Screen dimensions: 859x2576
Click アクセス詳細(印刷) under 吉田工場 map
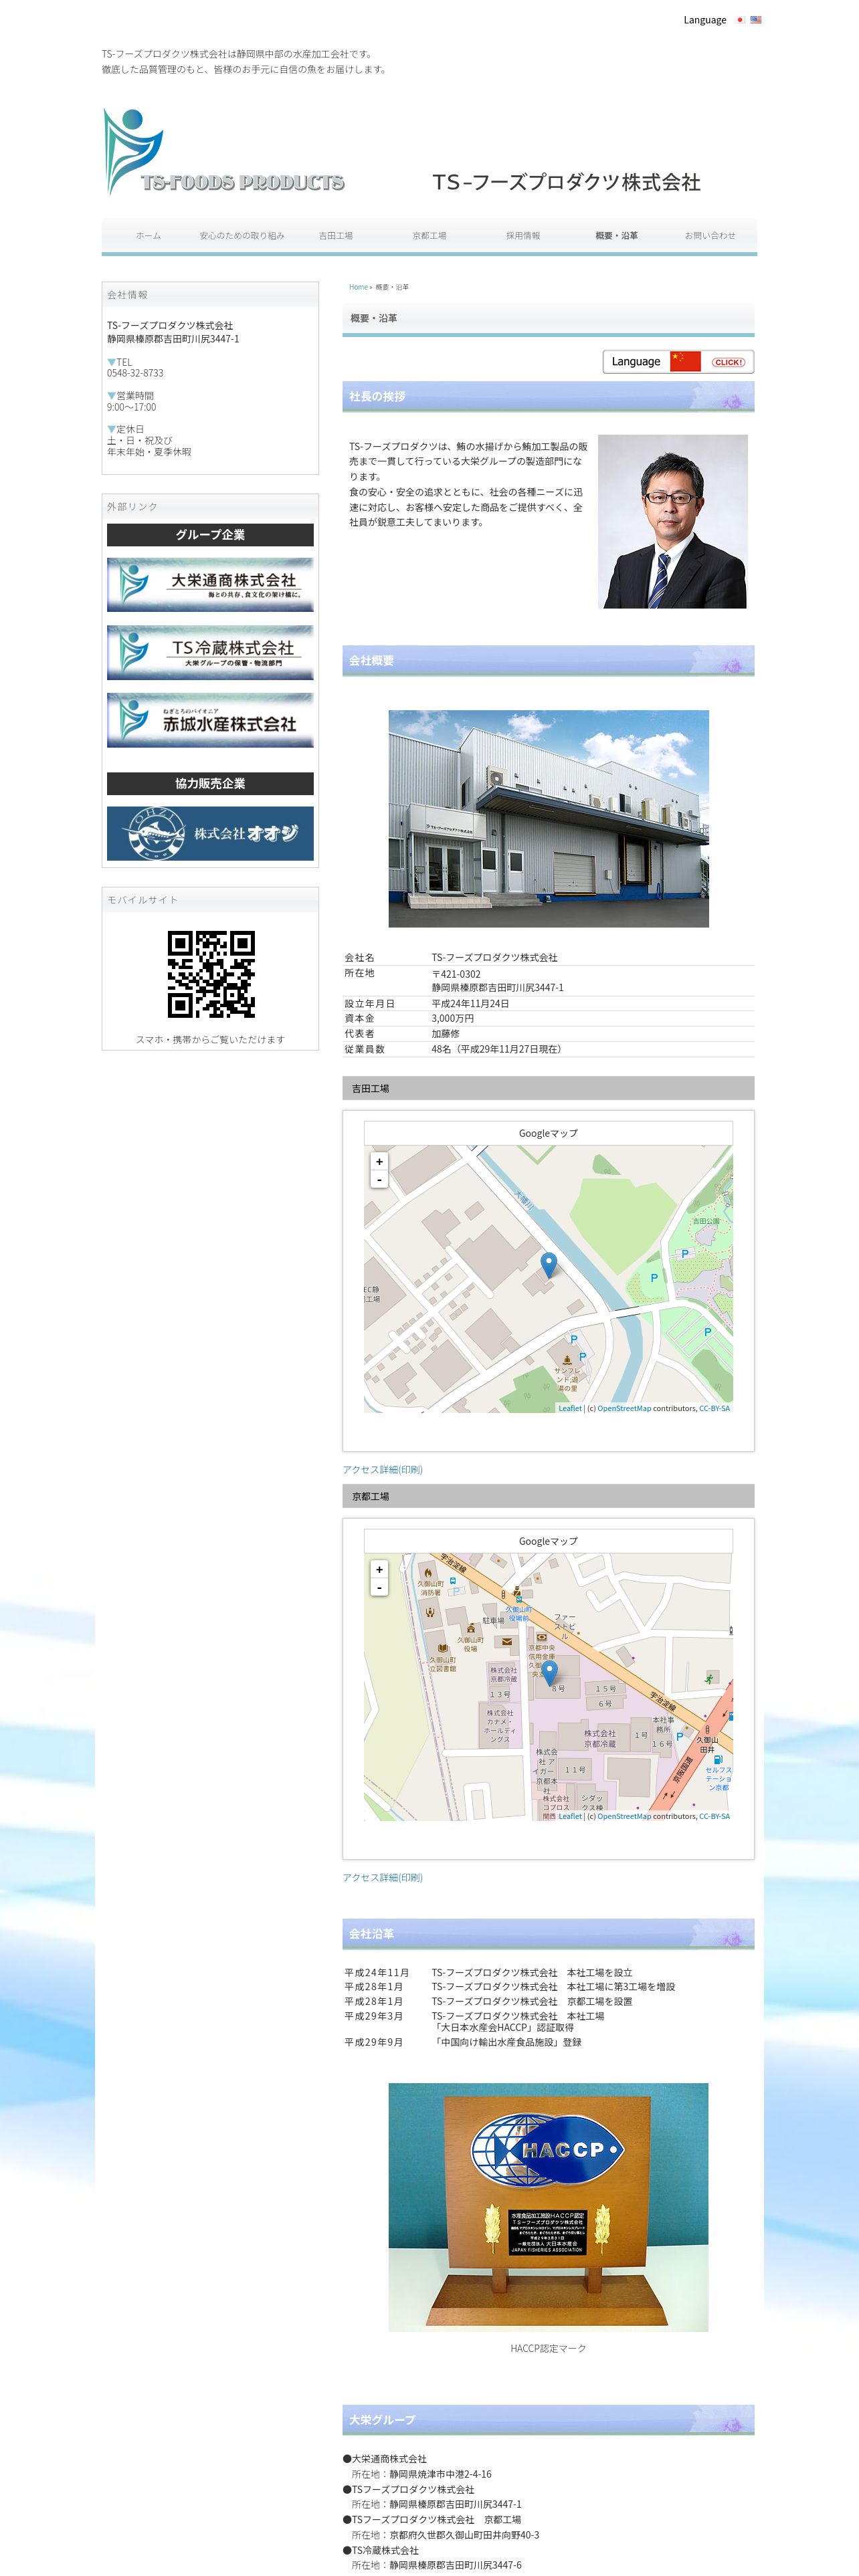(x=383, y=1470)
